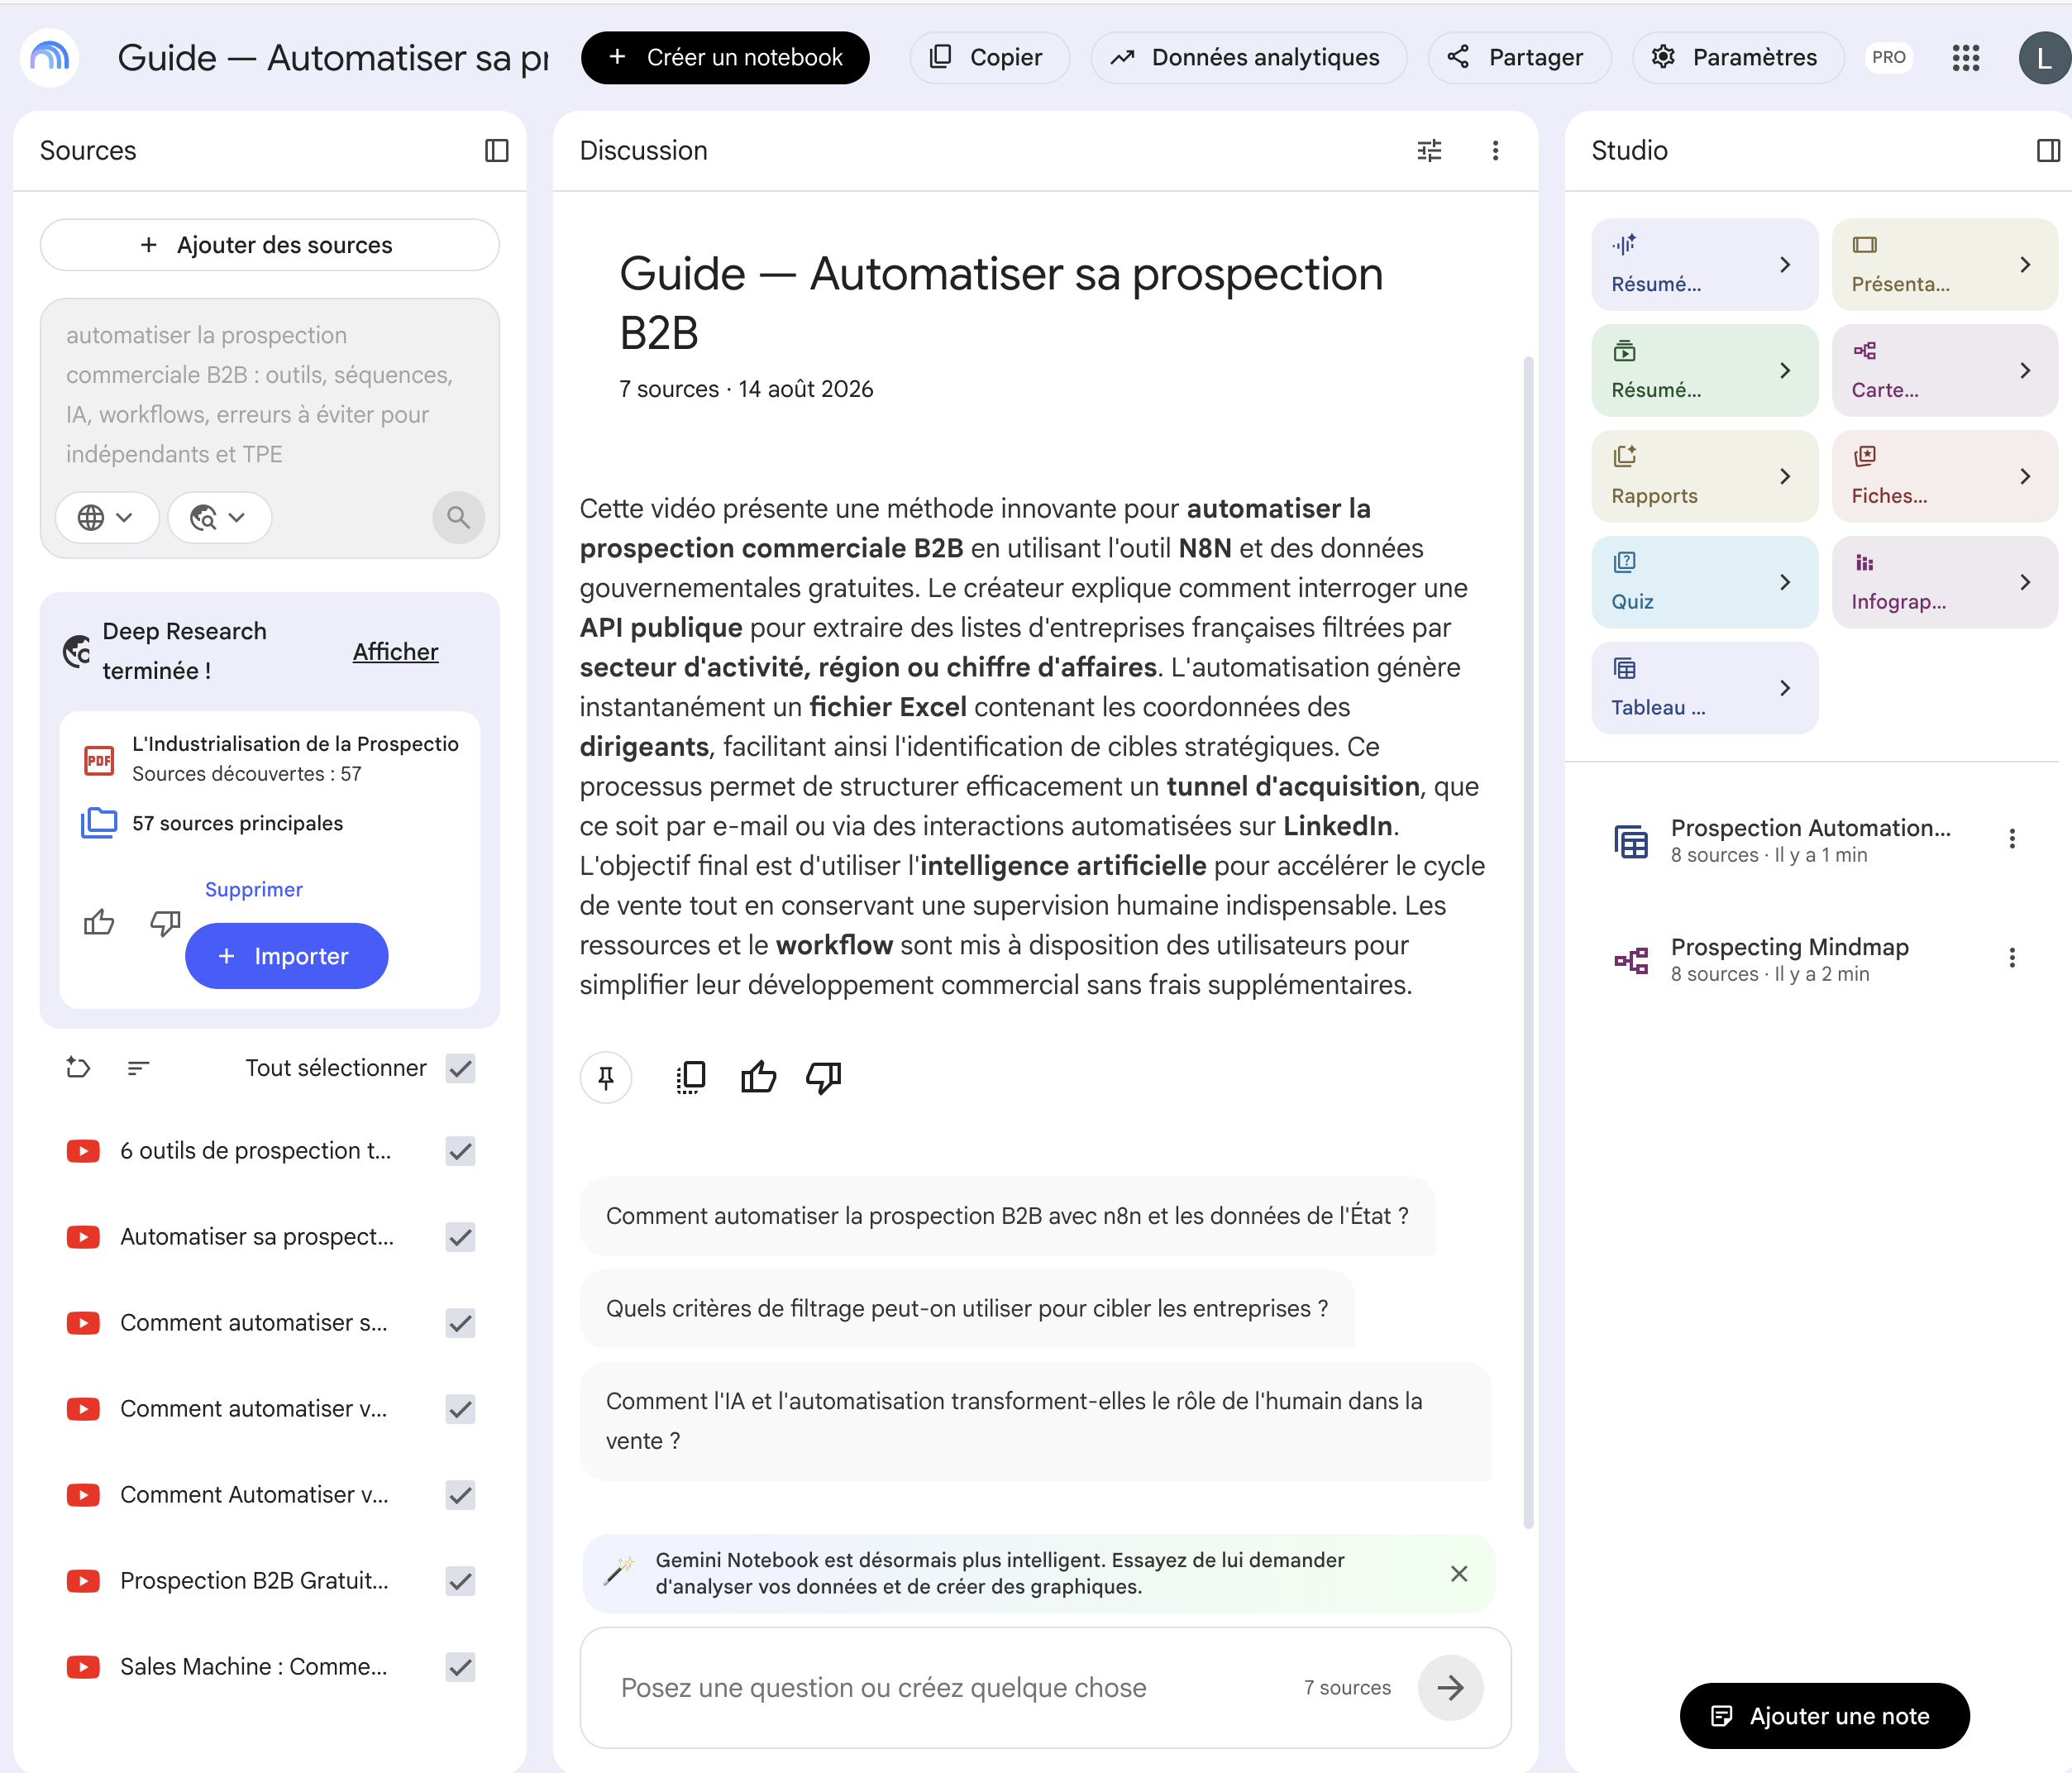This screenshot has width=2072, height=1773.
Task: Open Données analytiques
Action: 1248,58
